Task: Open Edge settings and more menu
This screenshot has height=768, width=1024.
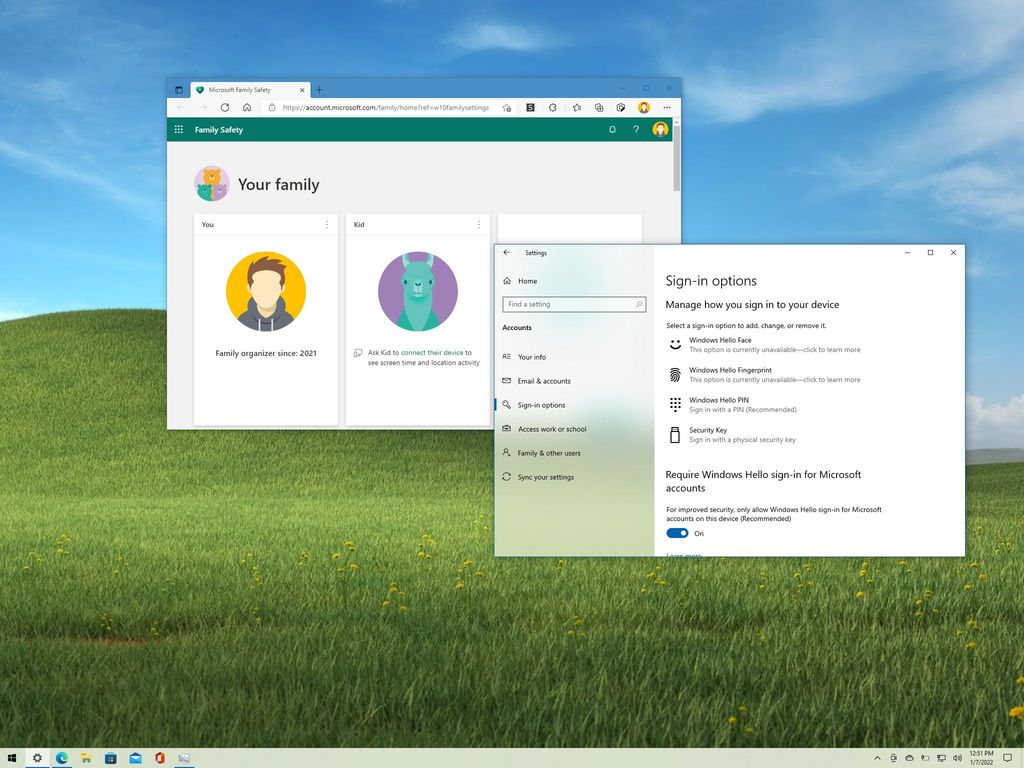Action: coord(667,107)
